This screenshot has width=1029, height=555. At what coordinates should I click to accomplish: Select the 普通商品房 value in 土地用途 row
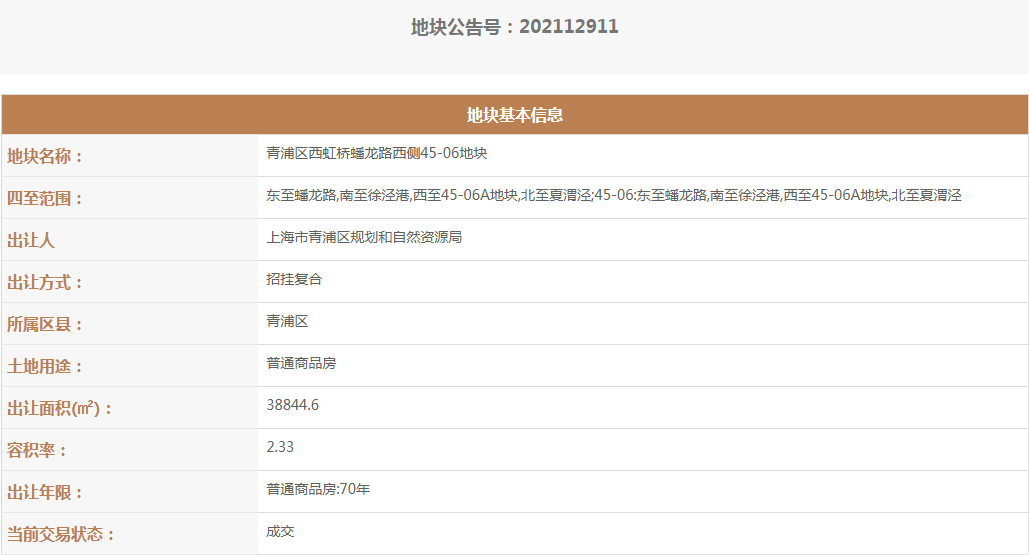click(x=301, y=363)
